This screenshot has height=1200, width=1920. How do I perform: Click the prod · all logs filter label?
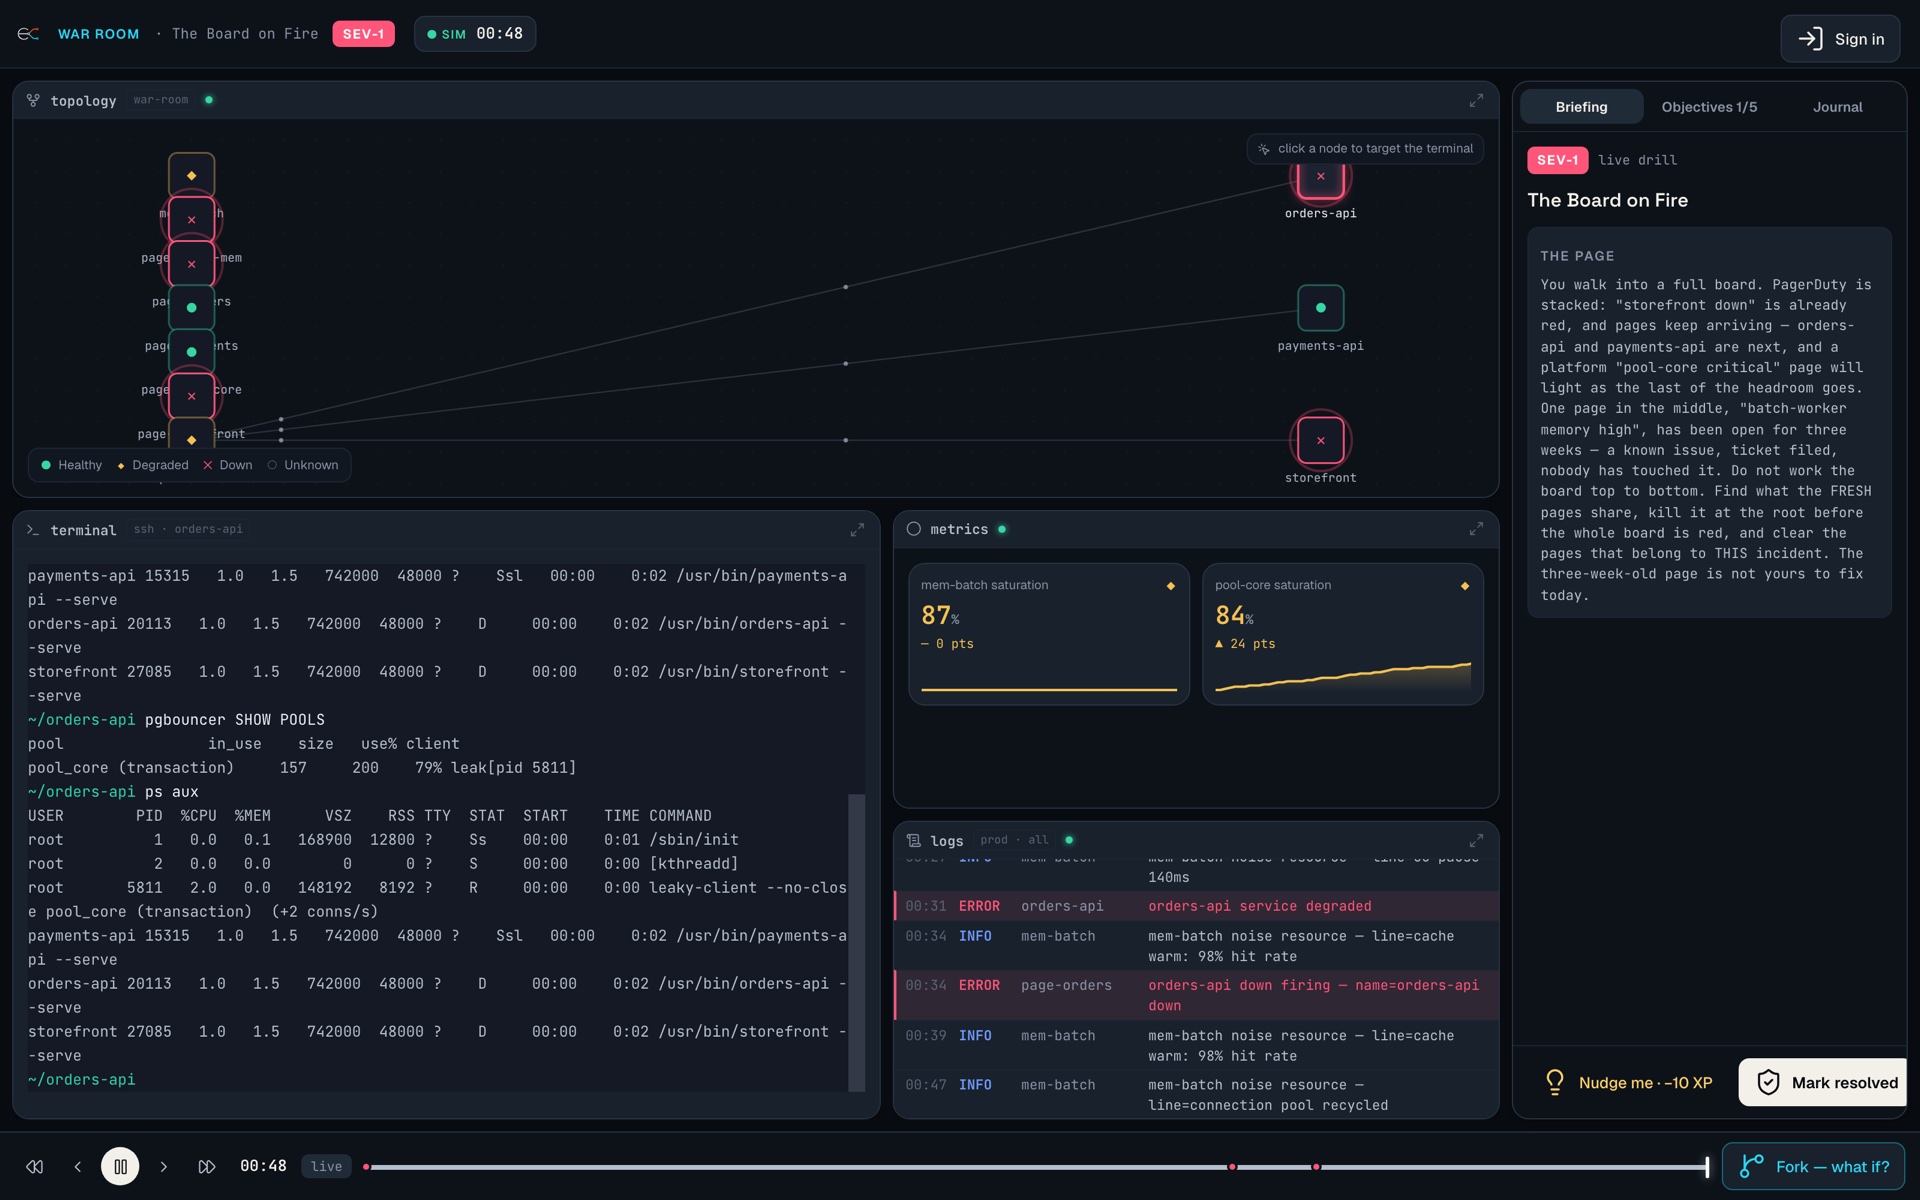tap(1014, 840)
